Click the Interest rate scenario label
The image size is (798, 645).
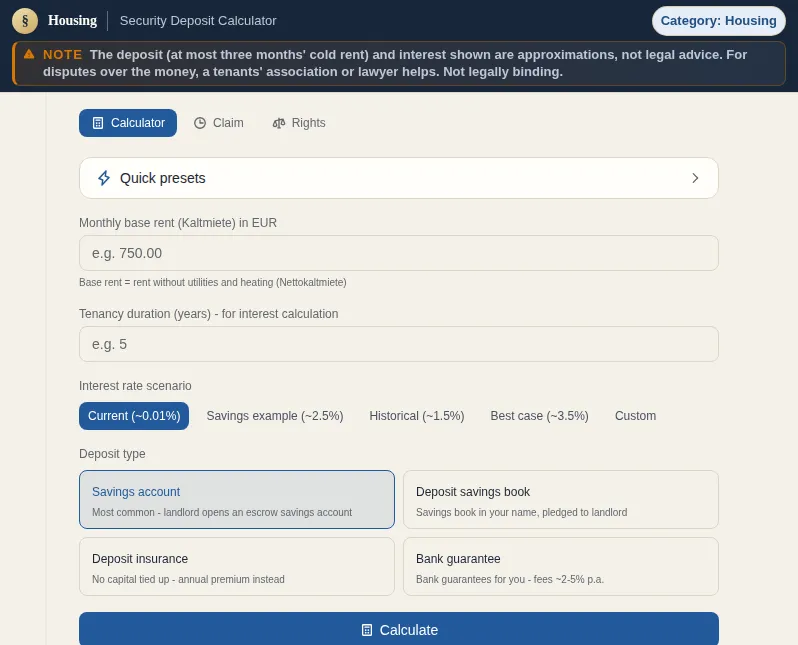point(135,386)
